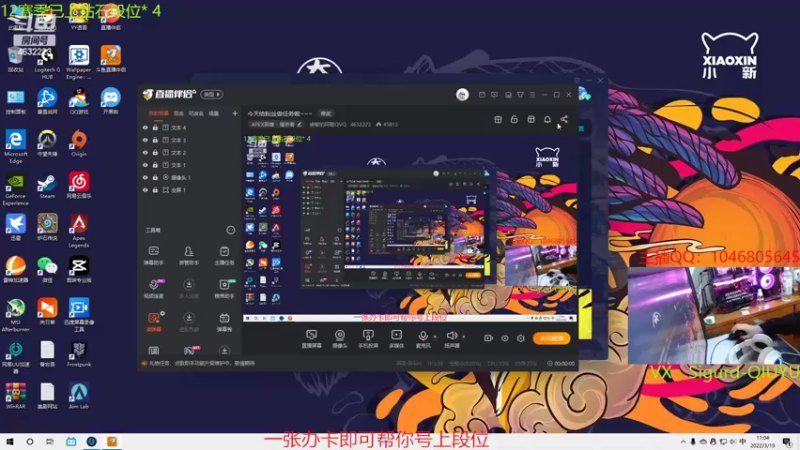
Task: Open the taskbar clock and date
Action: 762,442
